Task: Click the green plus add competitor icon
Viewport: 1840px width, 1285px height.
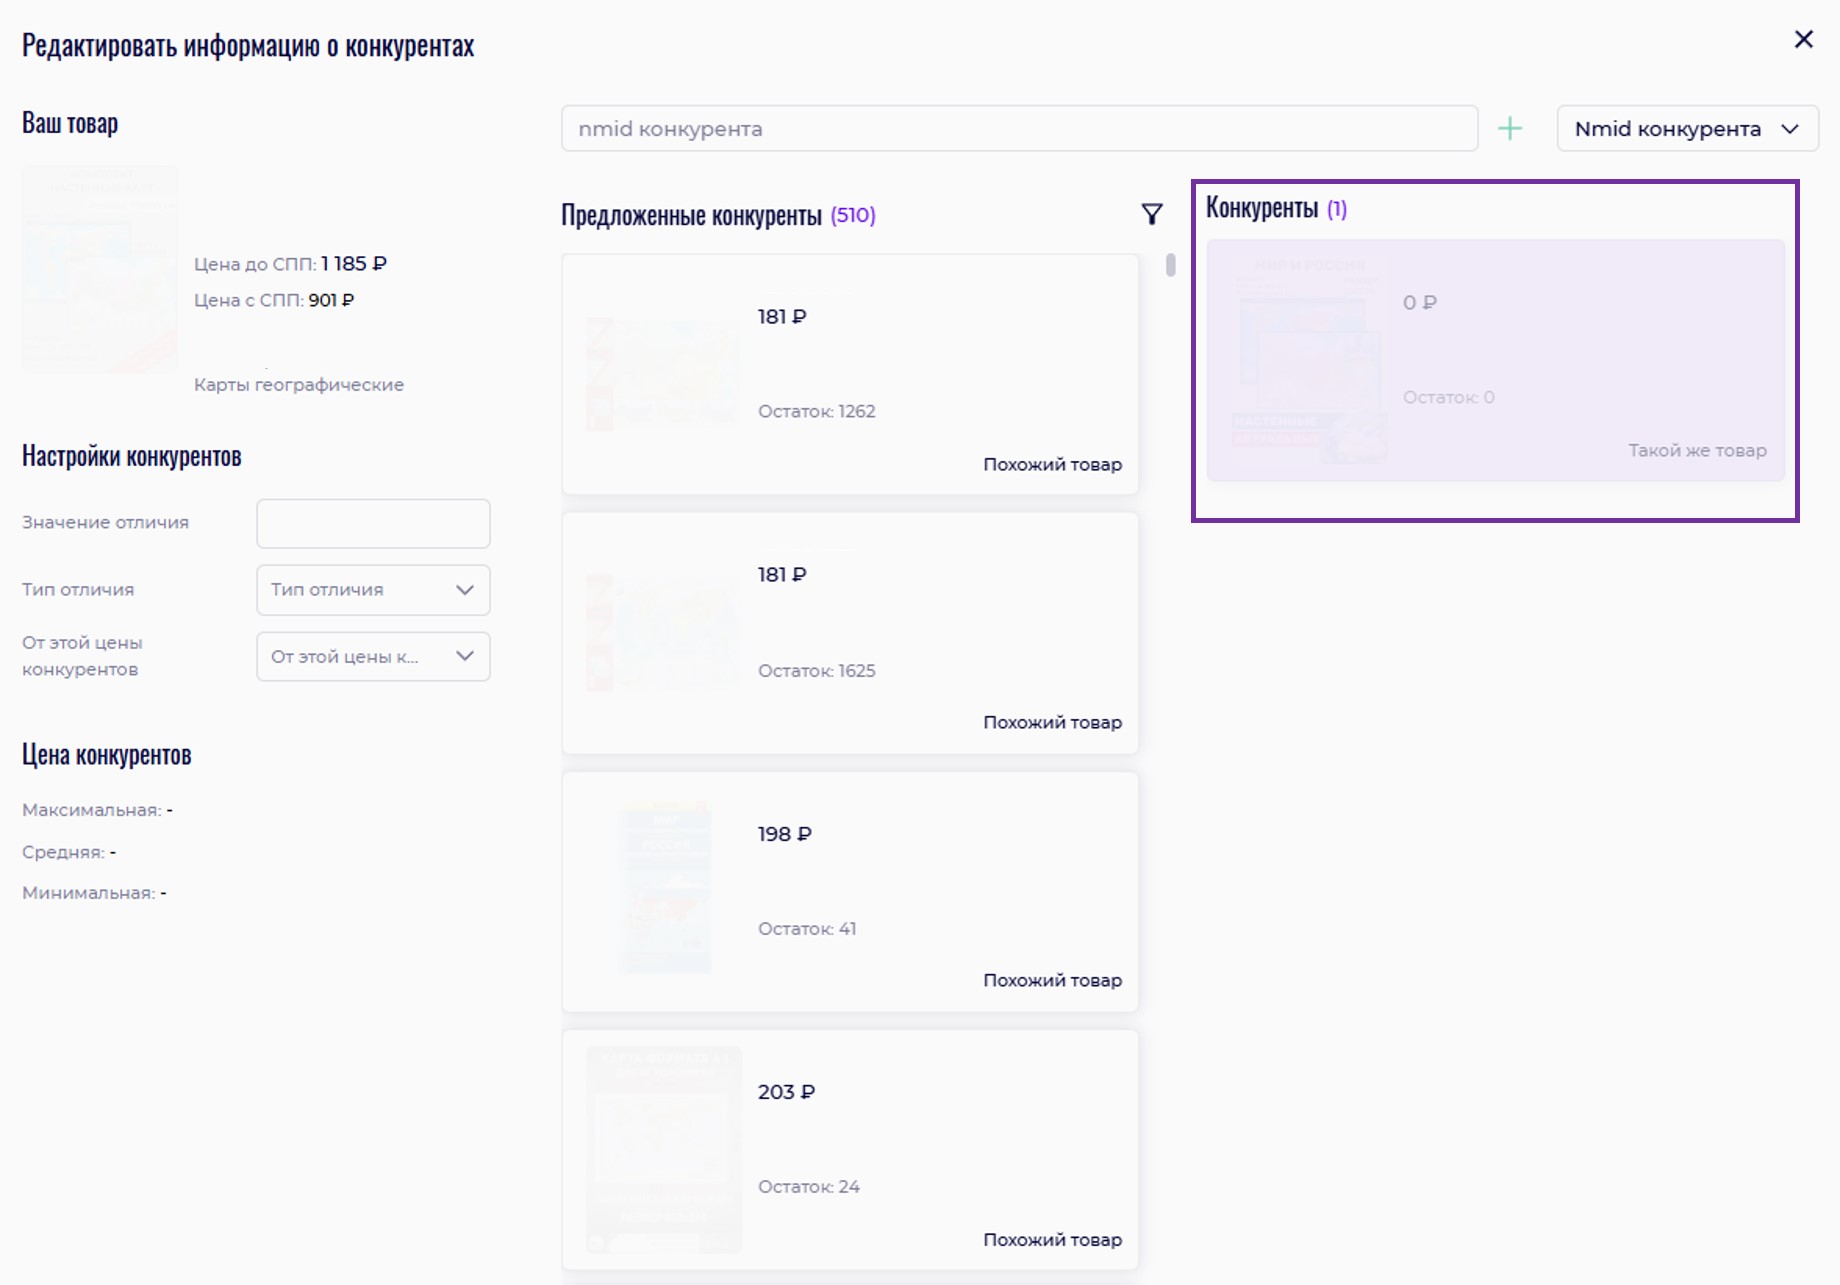Action: point(1509,129)
